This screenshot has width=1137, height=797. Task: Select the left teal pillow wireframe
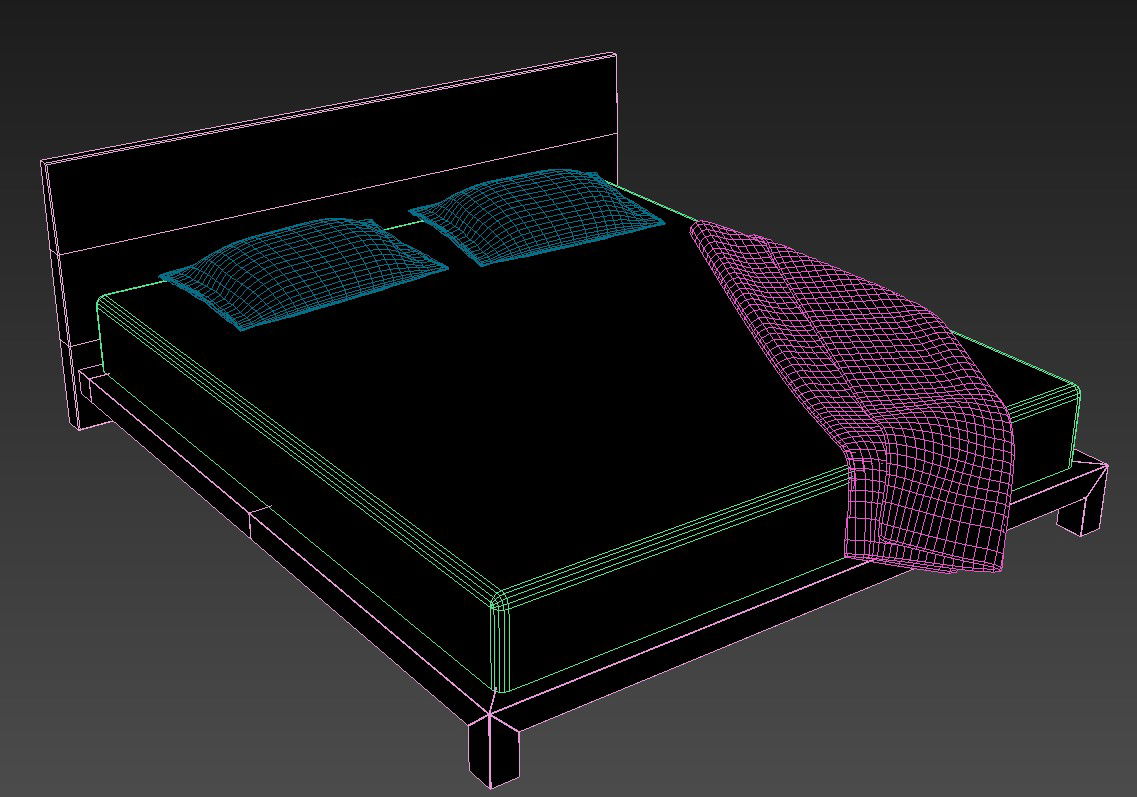pos(300,270)
